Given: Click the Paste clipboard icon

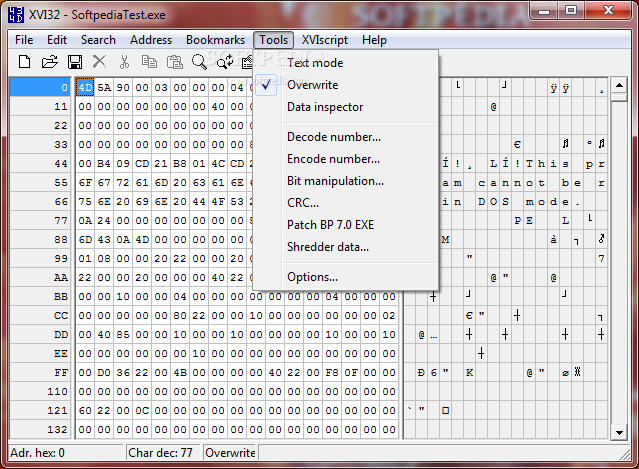Looking at the screenshot, I should (x=174, y=62).
